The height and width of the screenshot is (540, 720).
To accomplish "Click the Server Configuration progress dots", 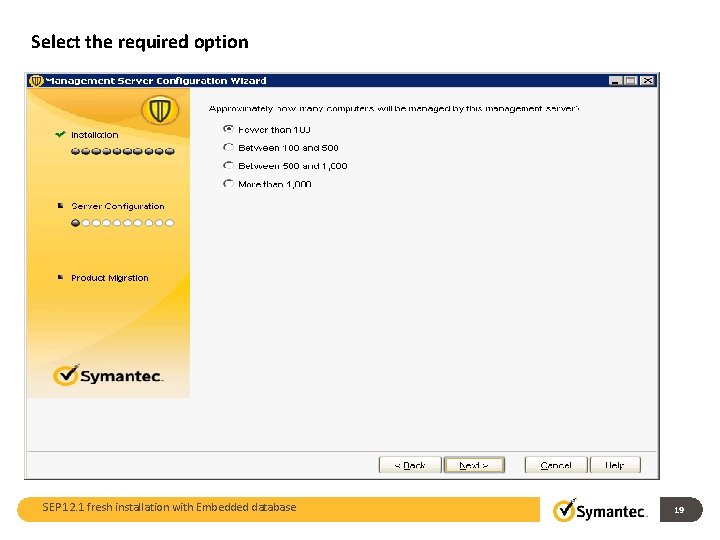I will coord(123,223).
